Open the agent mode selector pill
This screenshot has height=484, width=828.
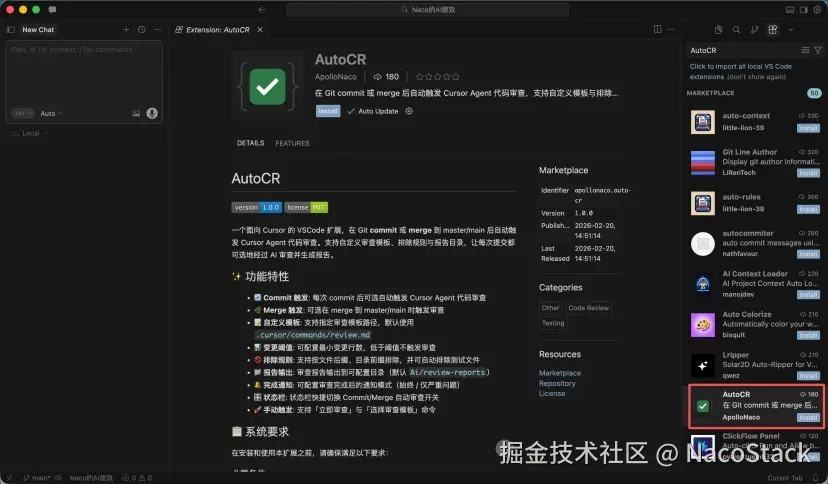[x=22, y=113]
